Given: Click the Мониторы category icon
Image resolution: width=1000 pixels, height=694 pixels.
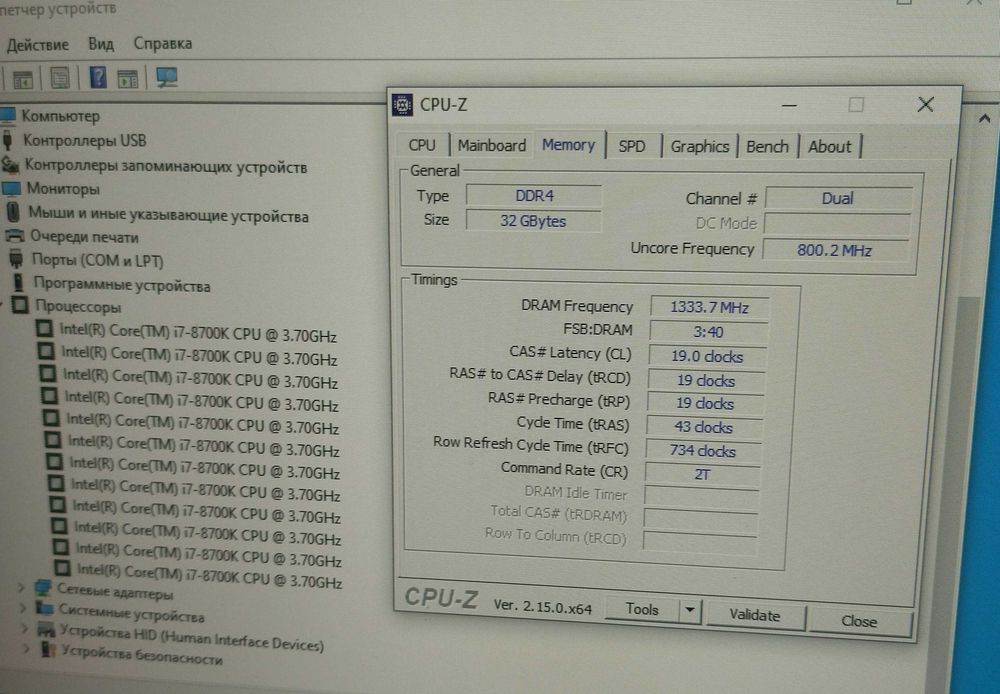Looking at the screenshot, I should pyautogui.click(x=11, y=189).
